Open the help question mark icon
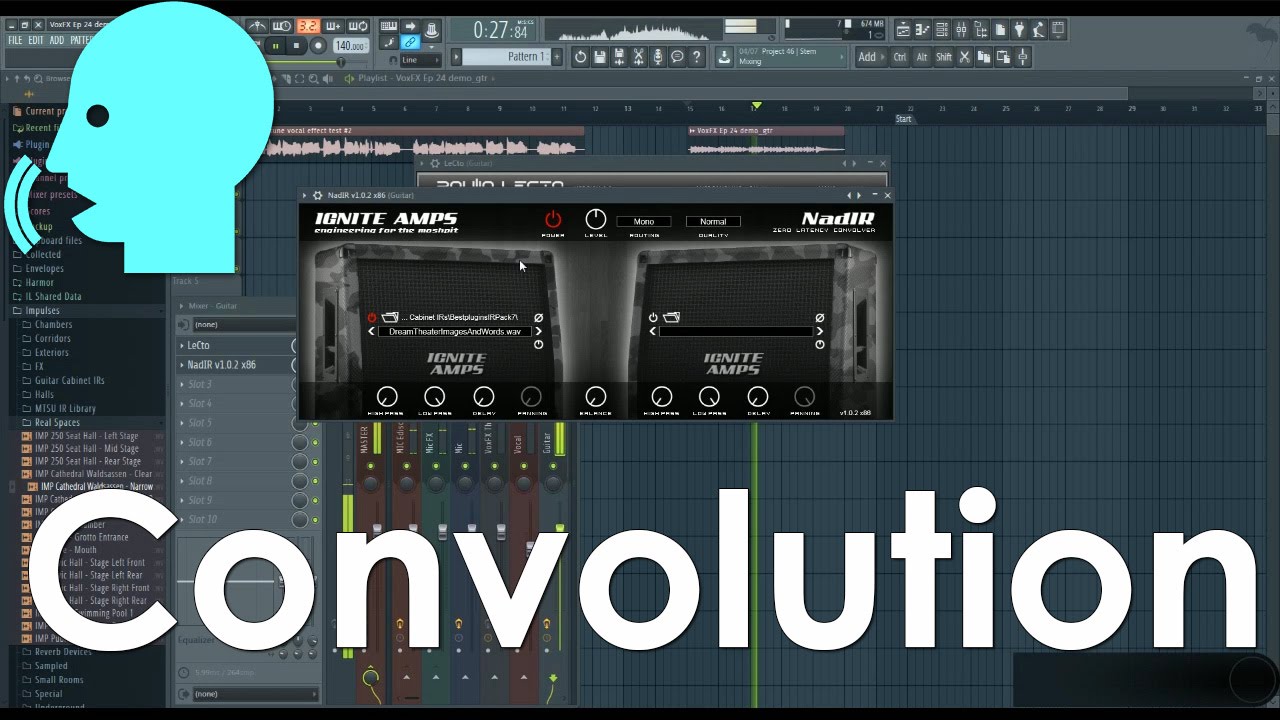1280x720 pixels. pos(697,57)
